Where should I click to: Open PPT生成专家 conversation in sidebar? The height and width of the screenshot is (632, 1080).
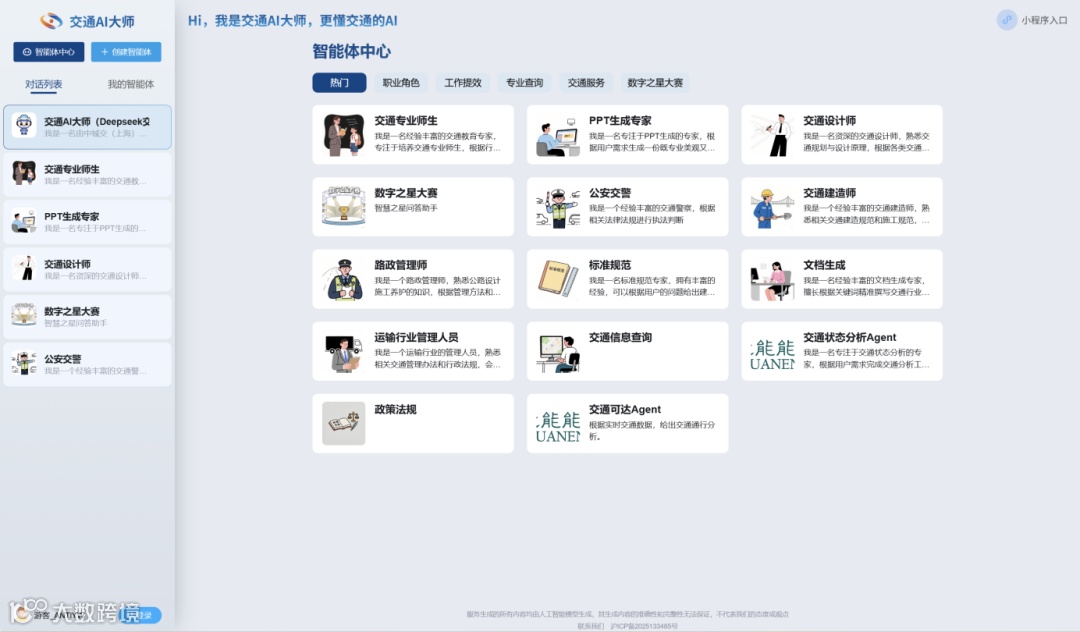pos(87,222)
